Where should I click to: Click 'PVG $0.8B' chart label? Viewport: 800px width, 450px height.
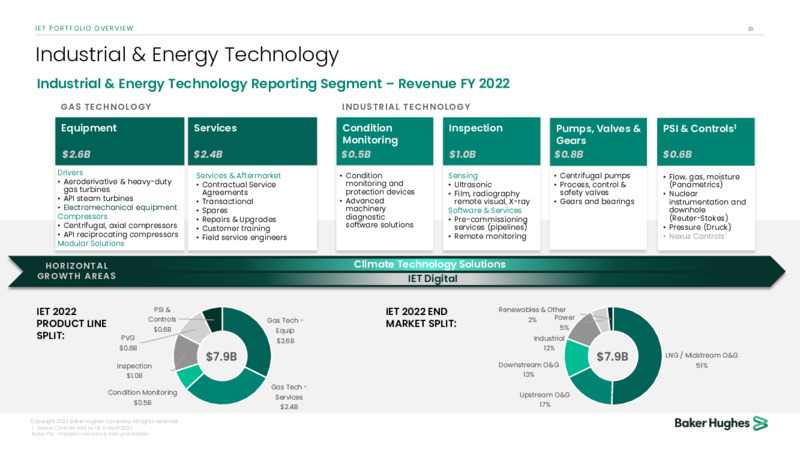(128, 343)
